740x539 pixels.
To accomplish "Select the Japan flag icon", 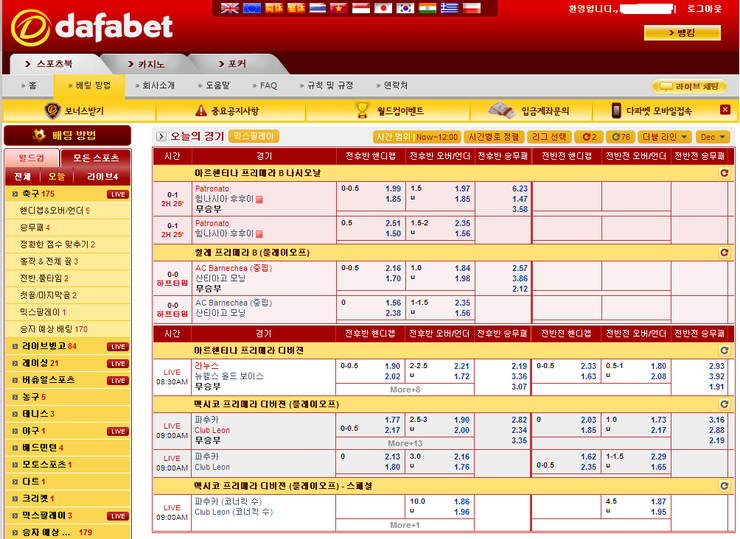I will click(x=383, y=8).
